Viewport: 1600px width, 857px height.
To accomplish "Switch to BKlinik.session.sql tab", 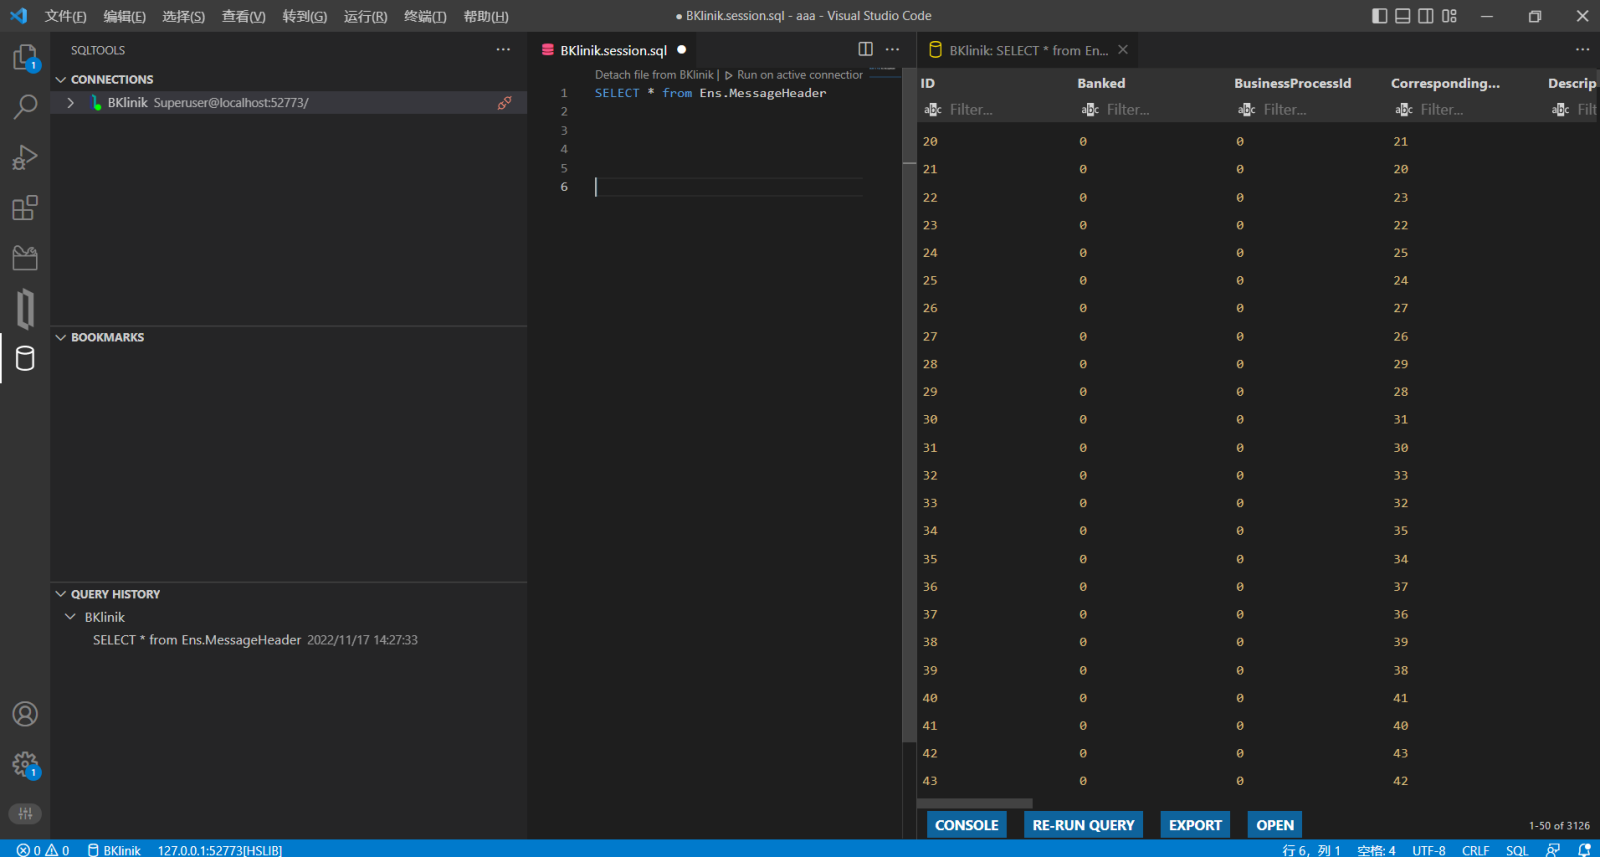I will click(612, 50).
